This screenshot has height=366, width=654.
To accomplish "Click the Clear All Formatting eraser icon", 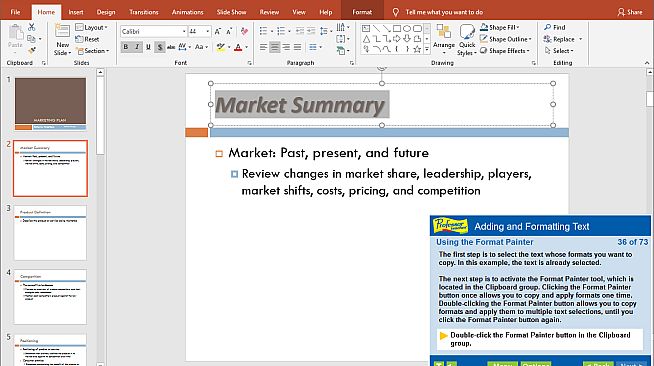I will tap(244, 31).
